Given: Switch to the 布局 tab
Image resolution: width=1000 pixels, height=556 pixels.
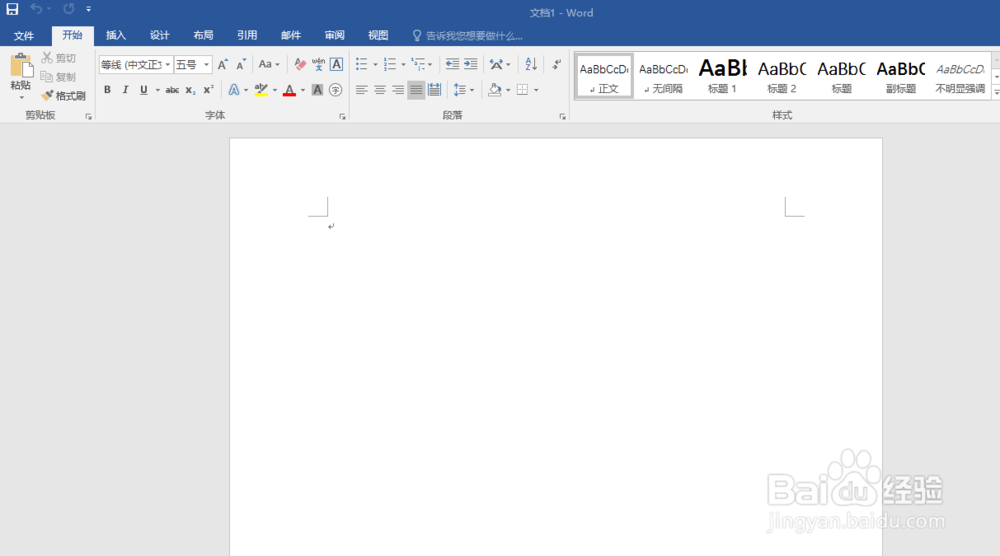Looking at the screenshot, I should tap(203, 36).
